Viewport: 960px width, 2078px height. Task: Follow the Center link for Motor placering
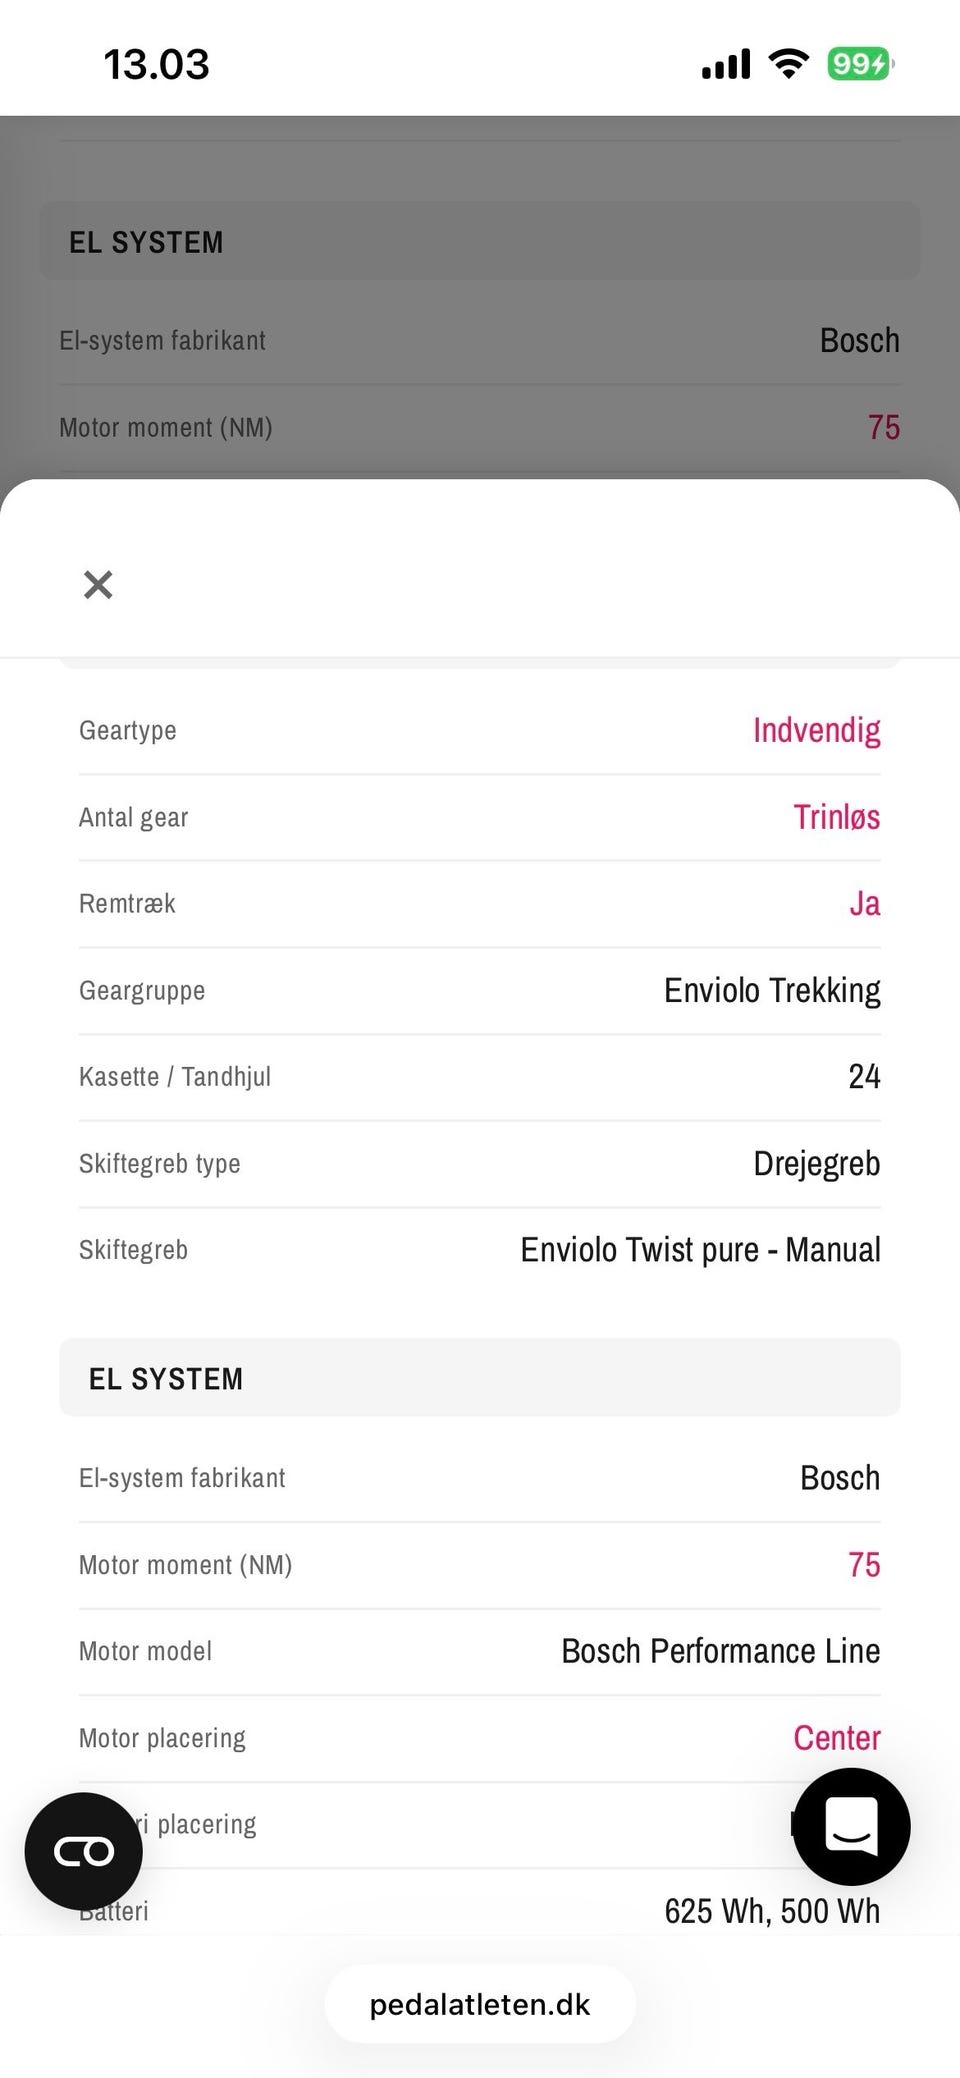pos(836,1738)
